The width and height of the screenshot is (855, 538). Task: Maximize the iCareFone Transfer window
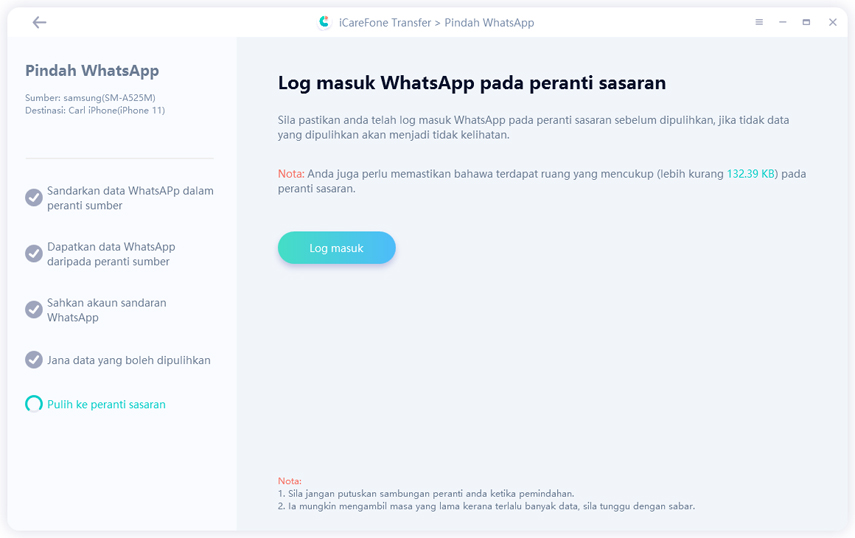click(x=806, y=22)
